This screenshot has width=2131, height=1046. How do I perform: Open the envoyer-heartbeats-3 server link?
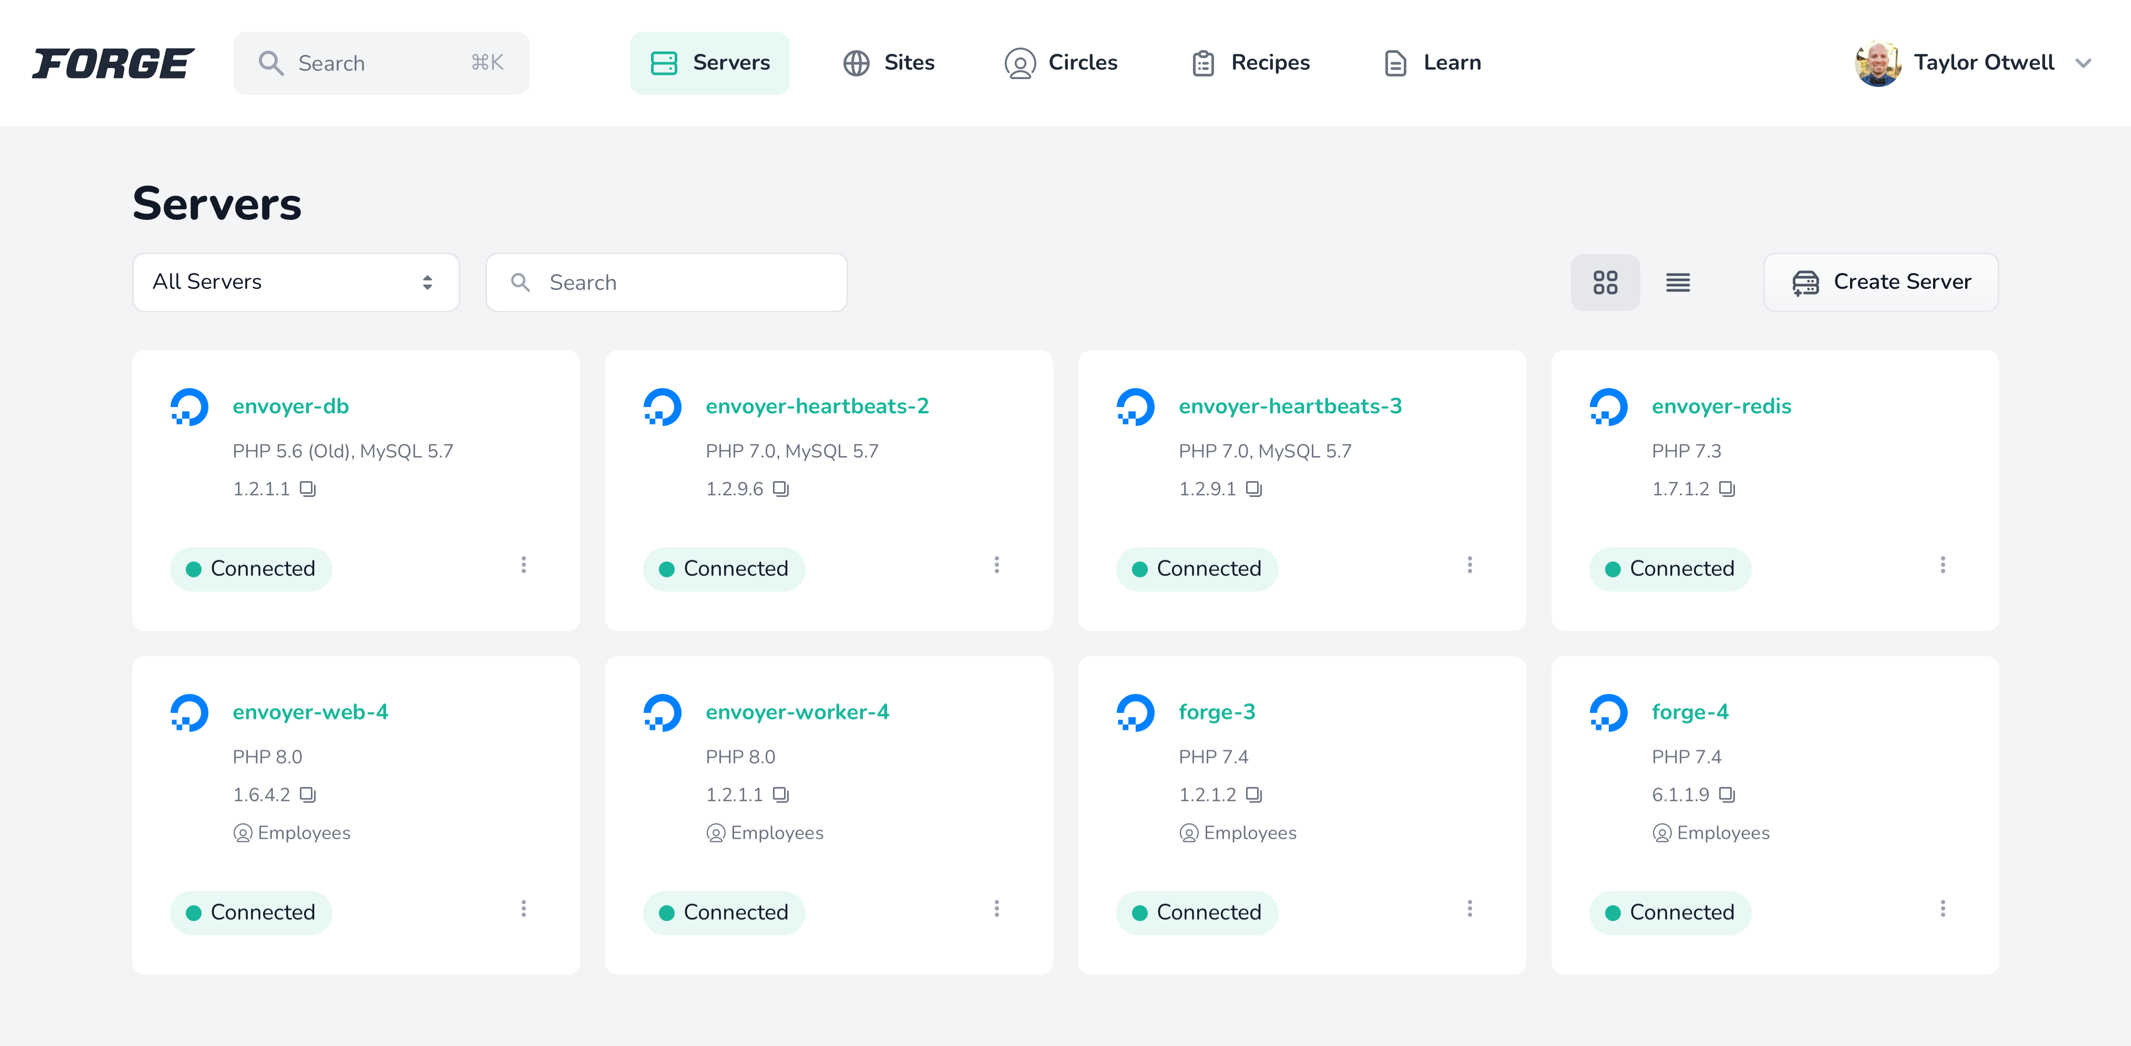click(1290, 406)
